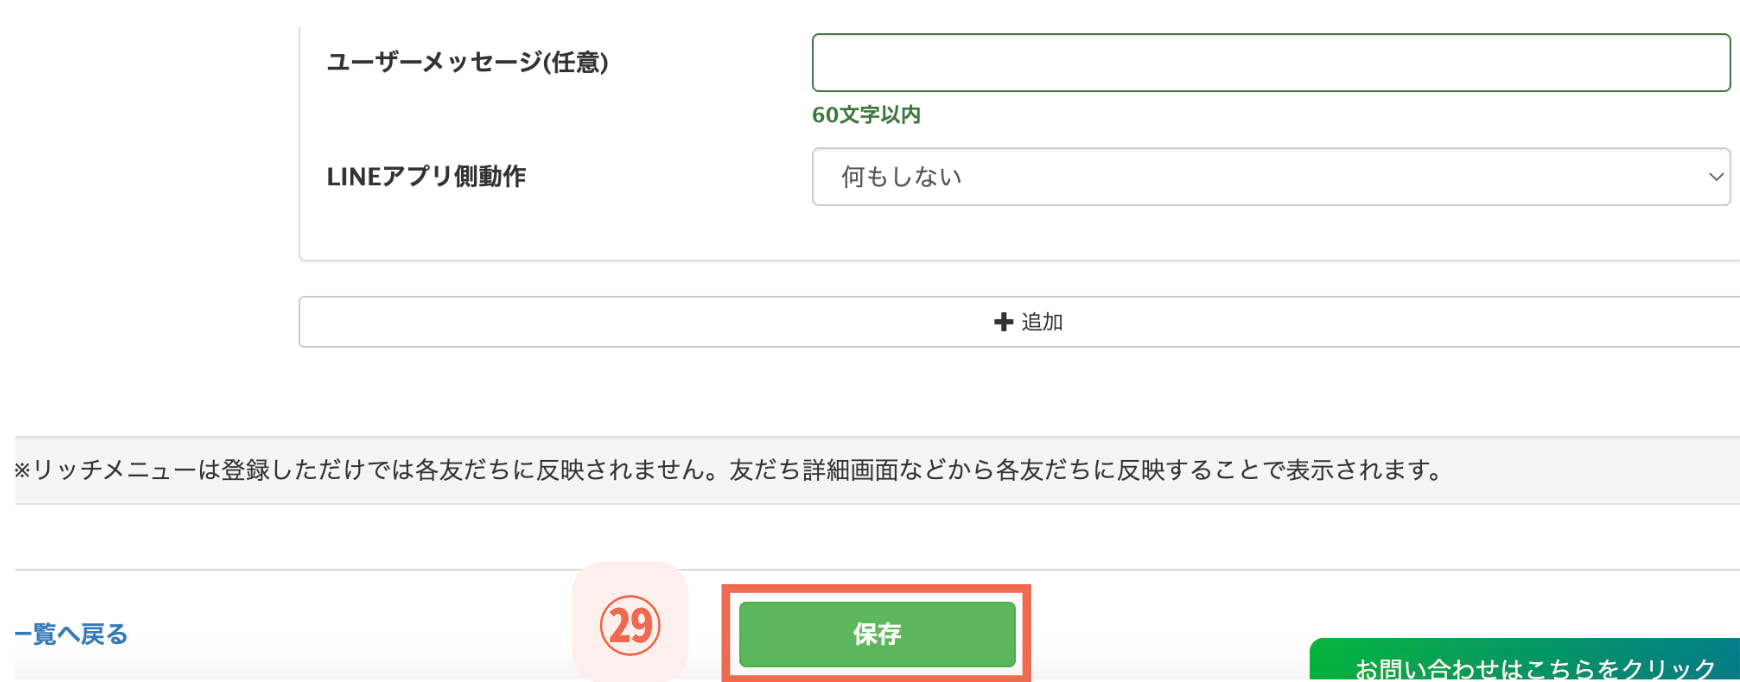1740x682 pixels.
Task: Click the リッチメニュー warning notice bar
Action: click(x=725, y=471)
